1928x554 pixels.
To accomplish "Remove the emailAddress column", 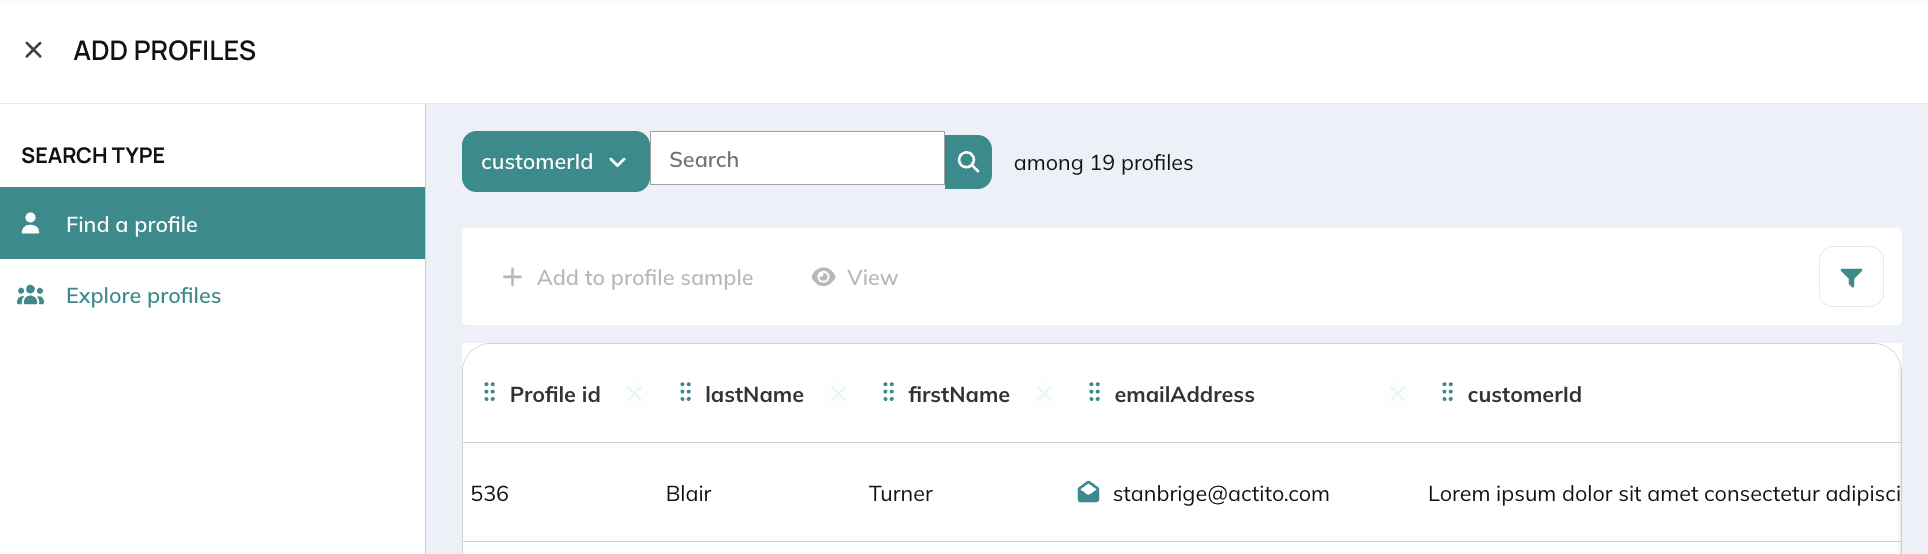I will [1397, 394].
